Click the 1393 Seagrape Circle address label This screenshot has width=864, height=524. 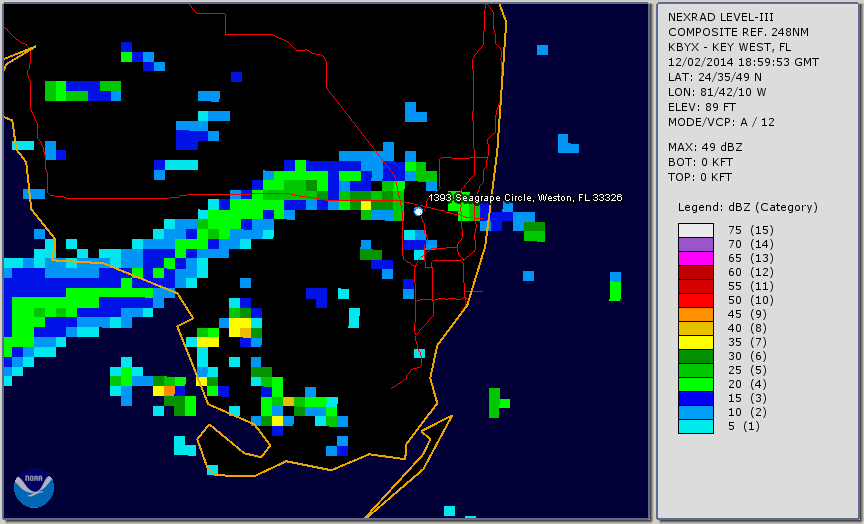(525, 198)
